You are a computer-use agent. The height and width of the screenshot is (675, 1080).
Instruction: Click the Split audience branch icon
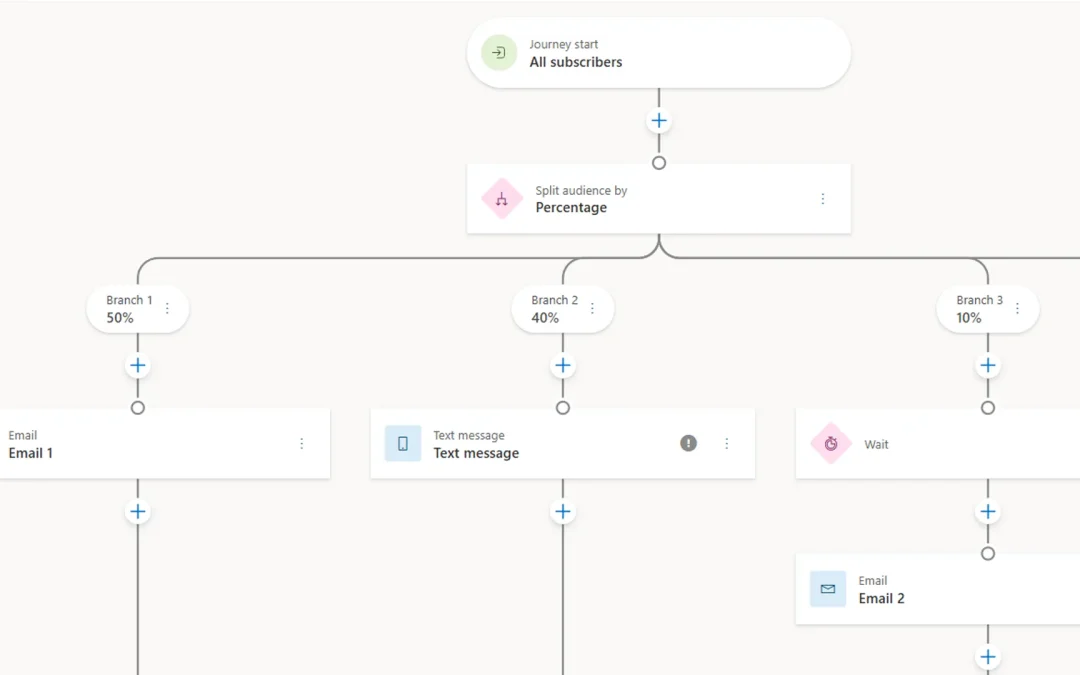501,199
